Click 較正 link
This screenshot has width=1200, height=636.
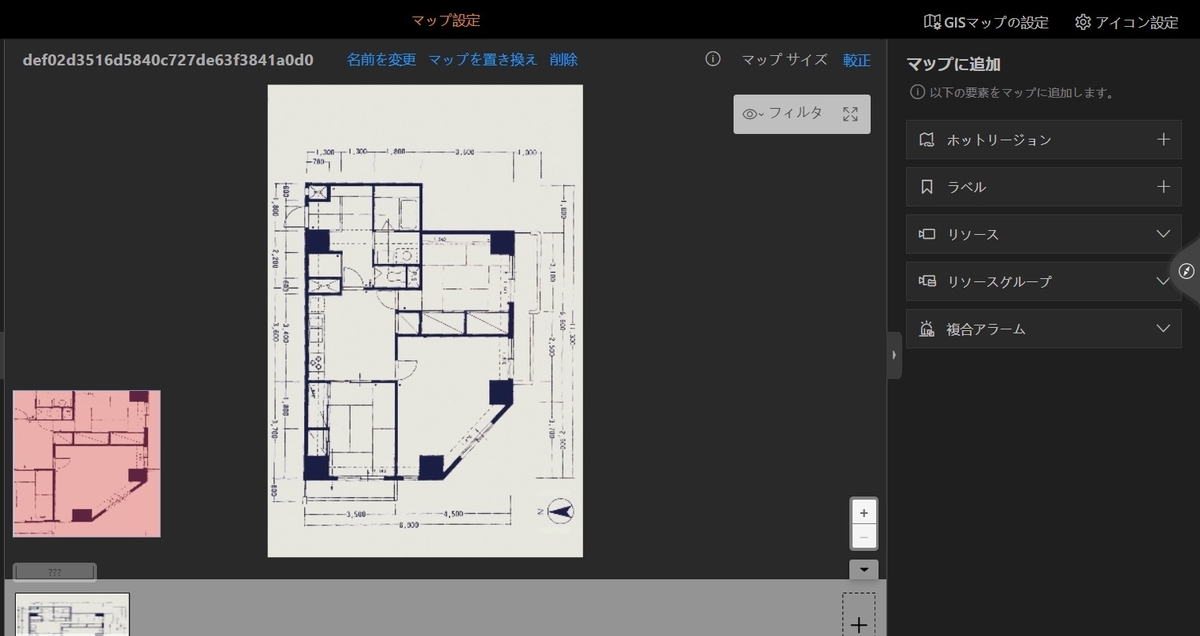click(857, 60)
